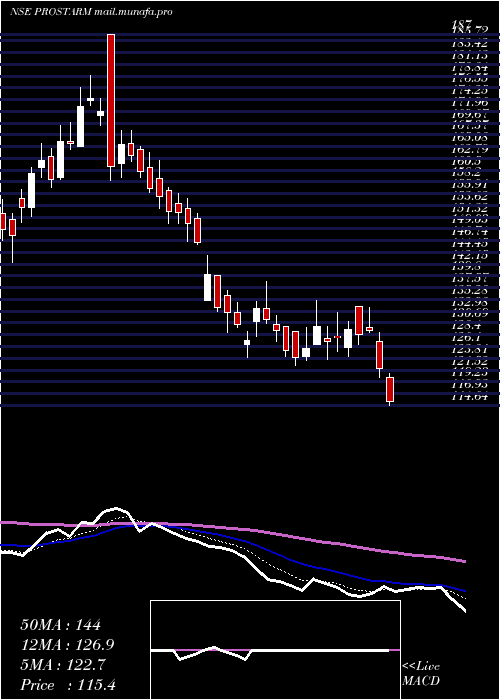Click inside the MACD indicator box
The width and height of the screenshot is (500, 700).
coord(275,650)
